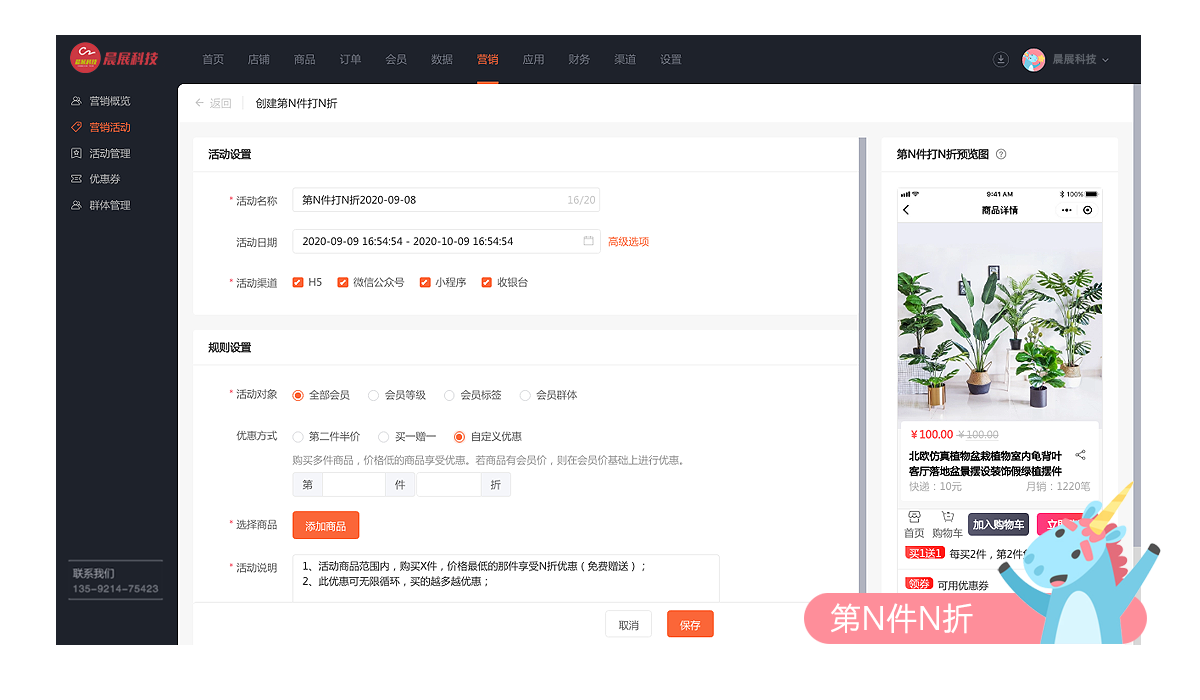1200x700 pixels.
Task: Click the calendar icon in date field
Action: [x=588, y=241]
